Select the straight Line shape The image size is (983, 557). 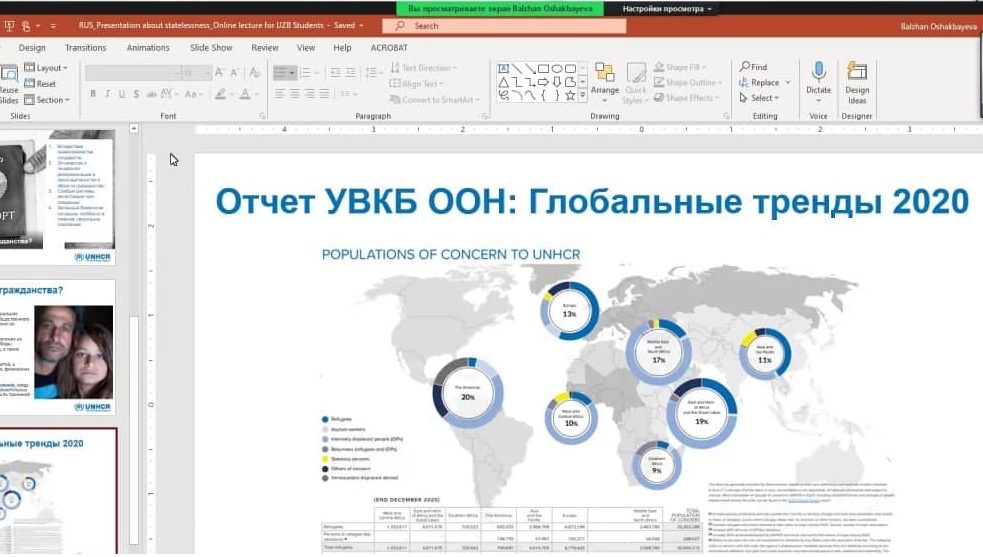[517, 68]
